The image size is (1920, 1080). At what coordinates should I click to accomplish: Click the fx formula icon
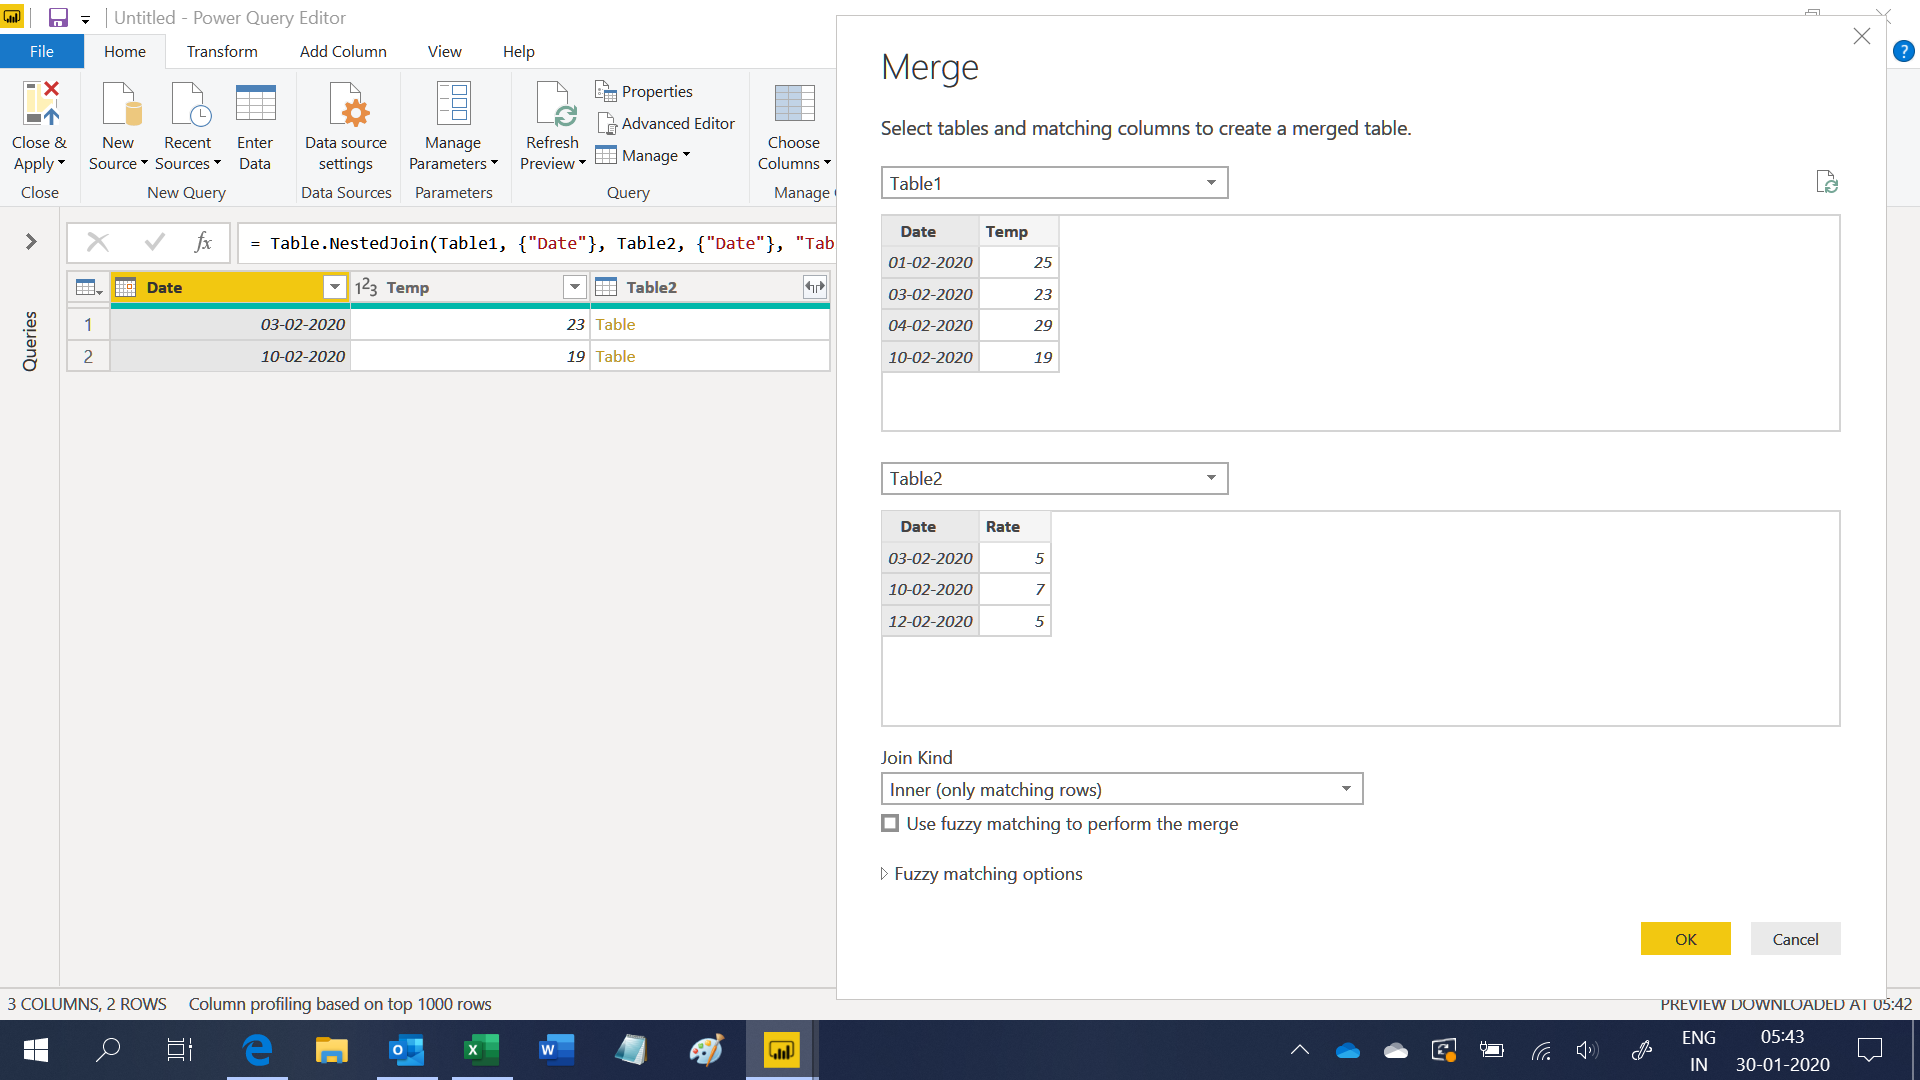(x=203, y=242)
